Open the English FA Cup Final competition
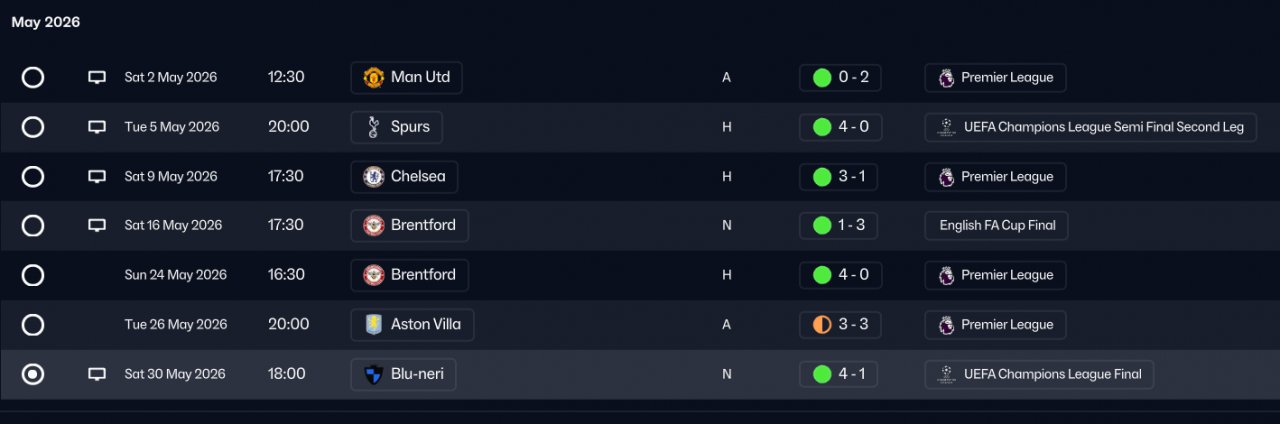The height and width of the screenshot is (424, 1280). tap(996, 226)
